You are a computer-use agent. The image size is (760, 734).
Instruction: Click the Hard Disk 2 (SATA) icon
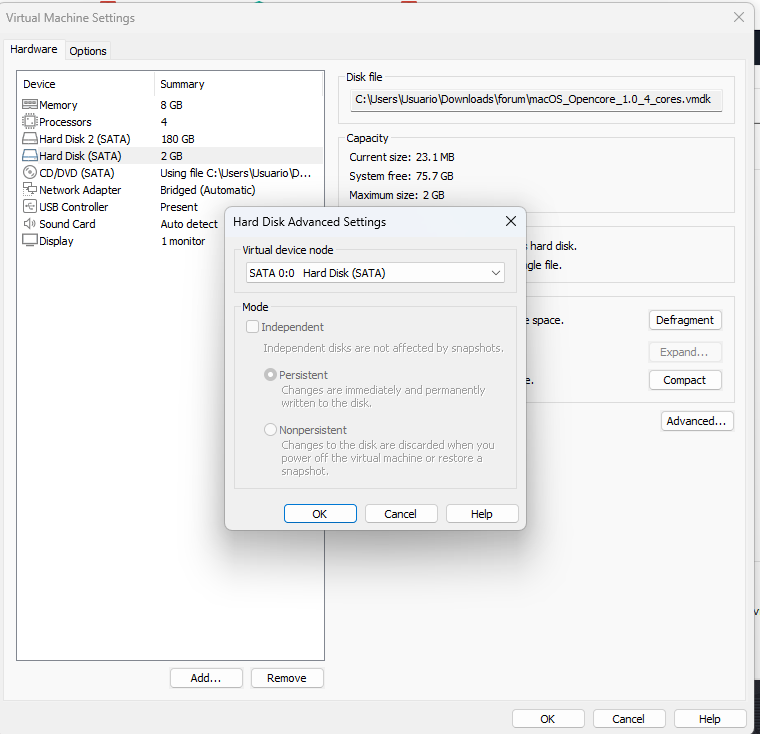point(30,139)
